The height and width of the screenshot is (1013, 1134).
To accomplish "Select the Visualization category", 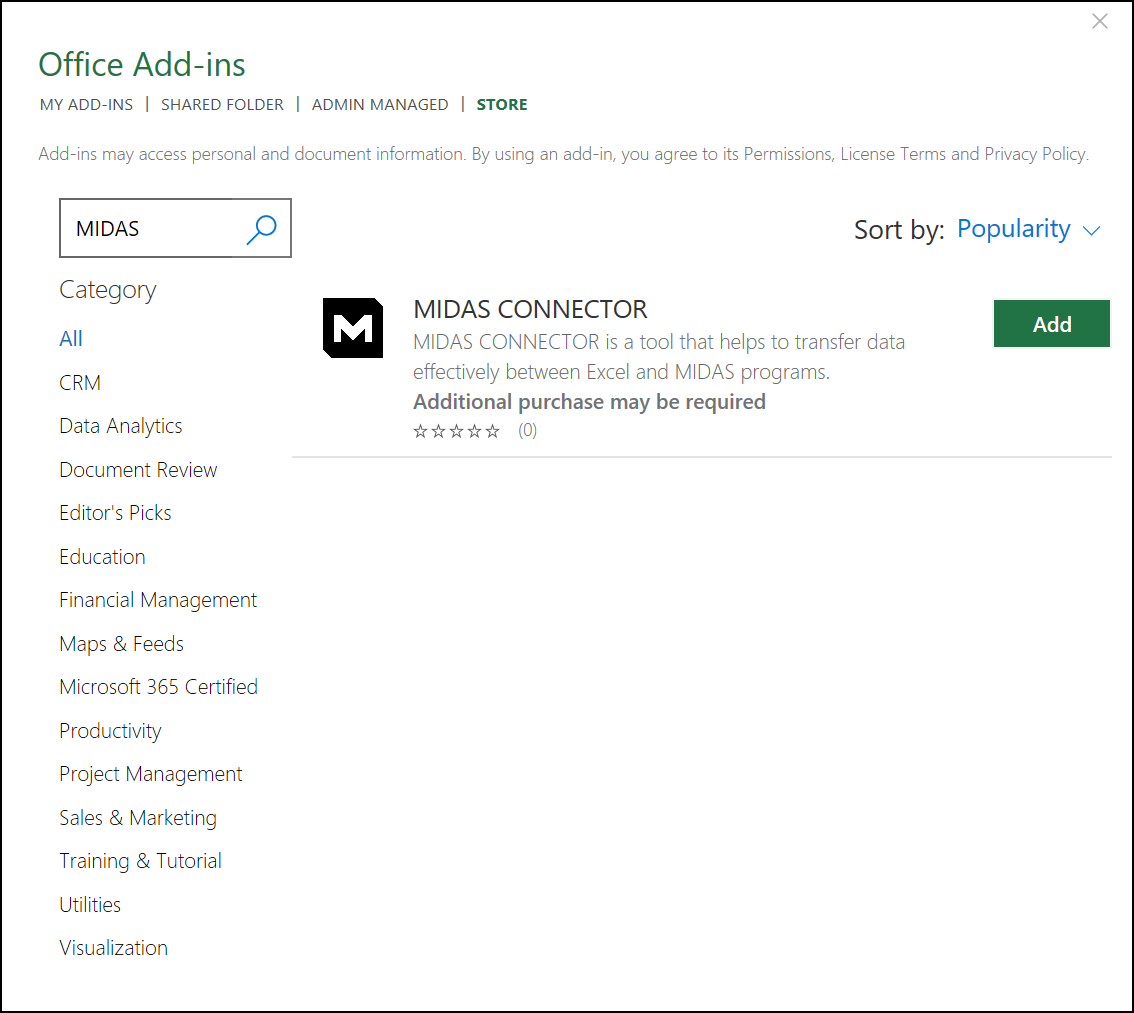I will [113, 947].
